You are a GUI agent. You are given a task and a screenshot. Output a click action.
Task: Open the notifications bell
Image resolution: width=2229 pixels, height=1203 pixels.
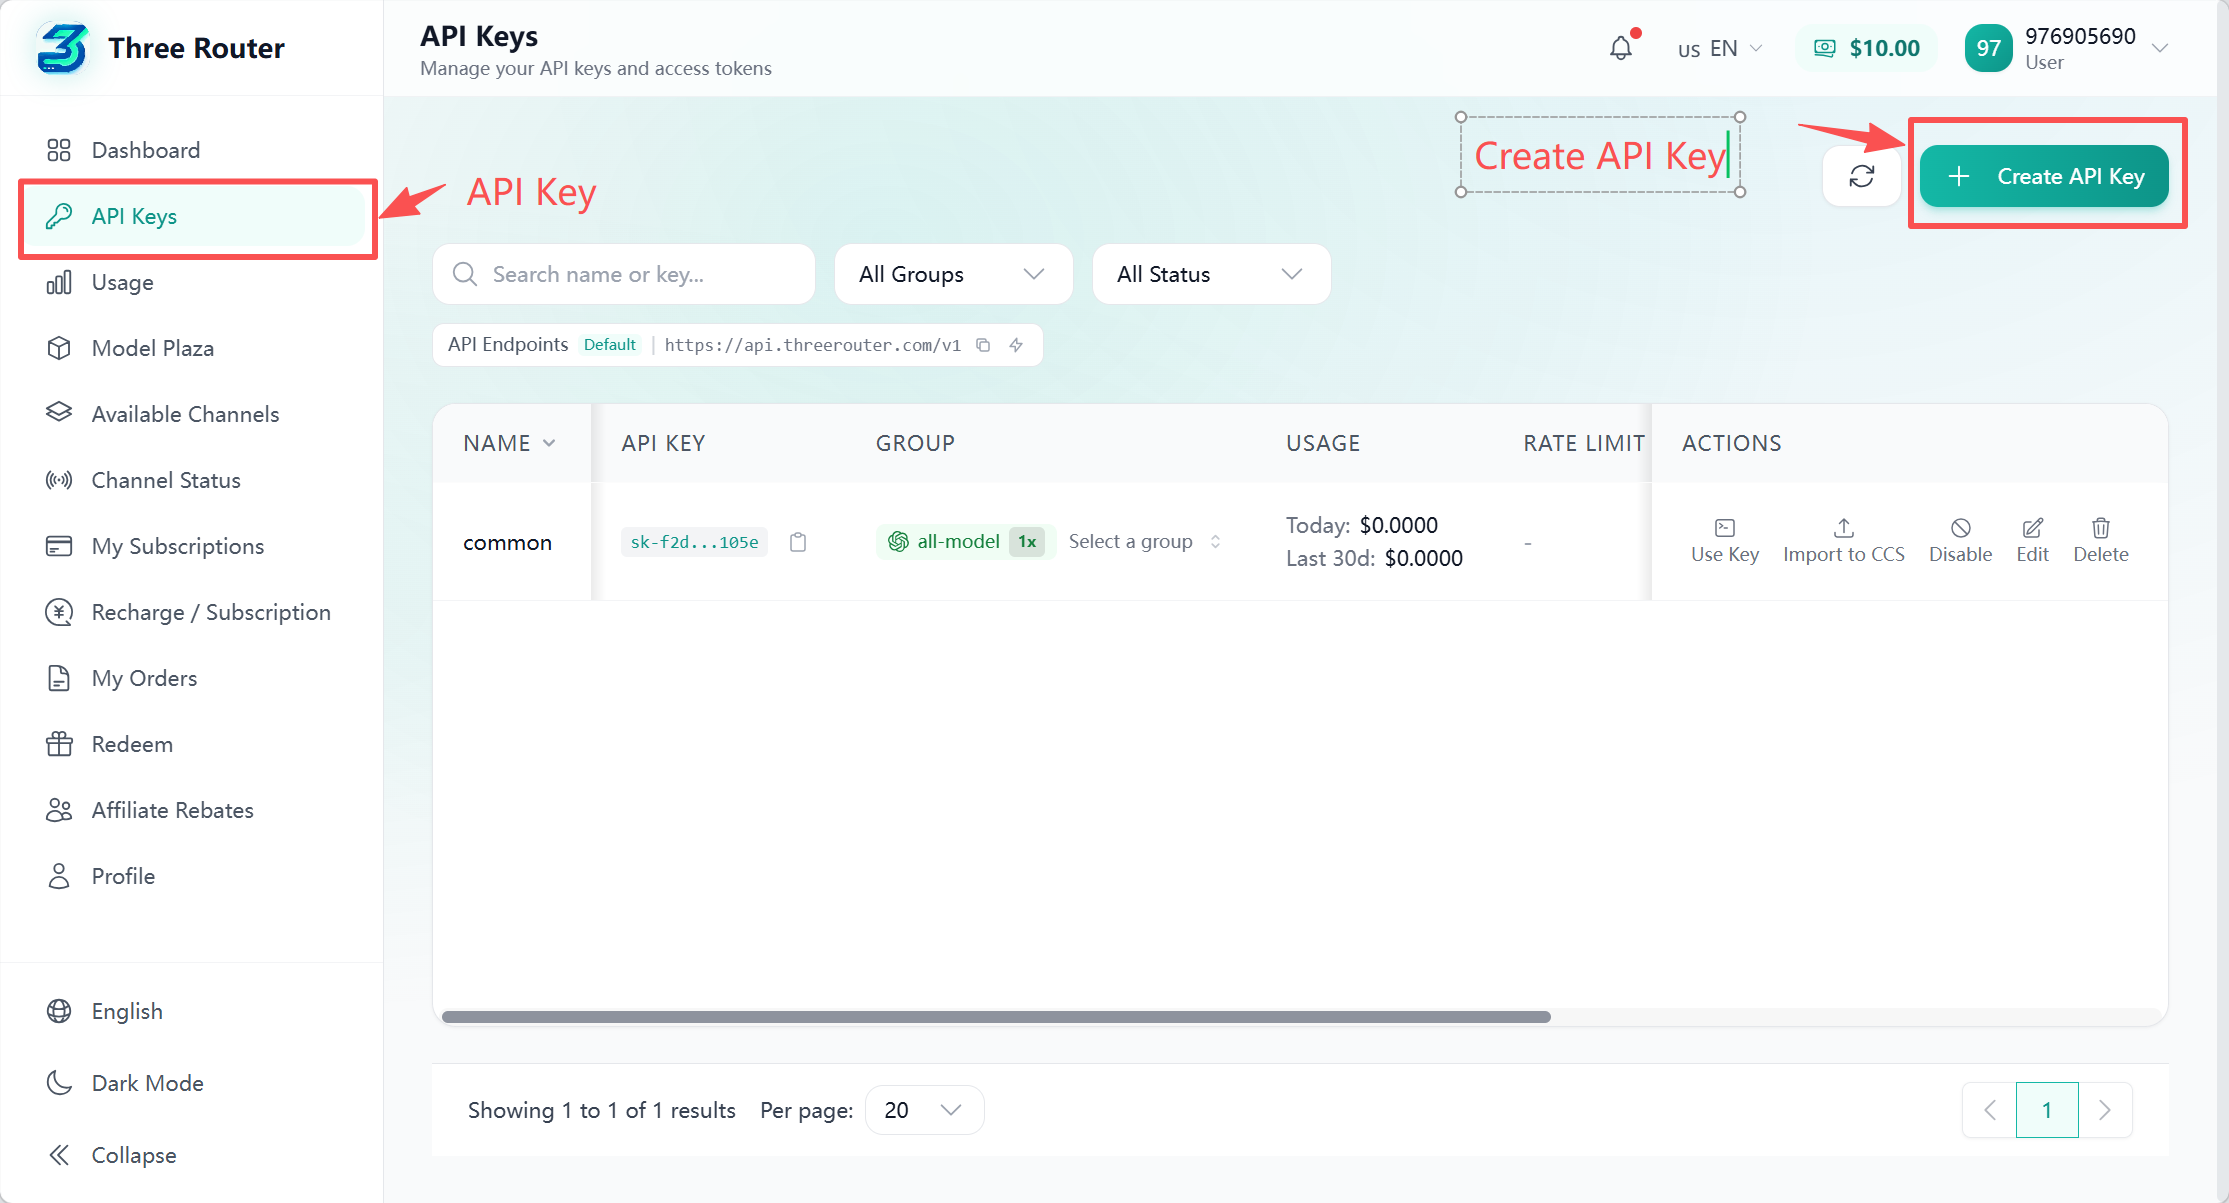(1621, 48)
